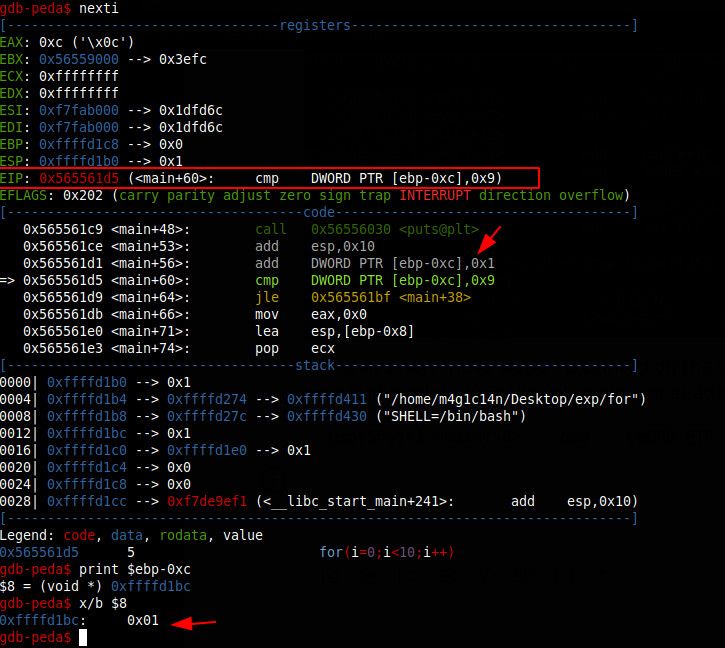The width and height of the screenshot is (725, 648).
Task: Click the 'registers' section header
Action: [x=315, y=25]
